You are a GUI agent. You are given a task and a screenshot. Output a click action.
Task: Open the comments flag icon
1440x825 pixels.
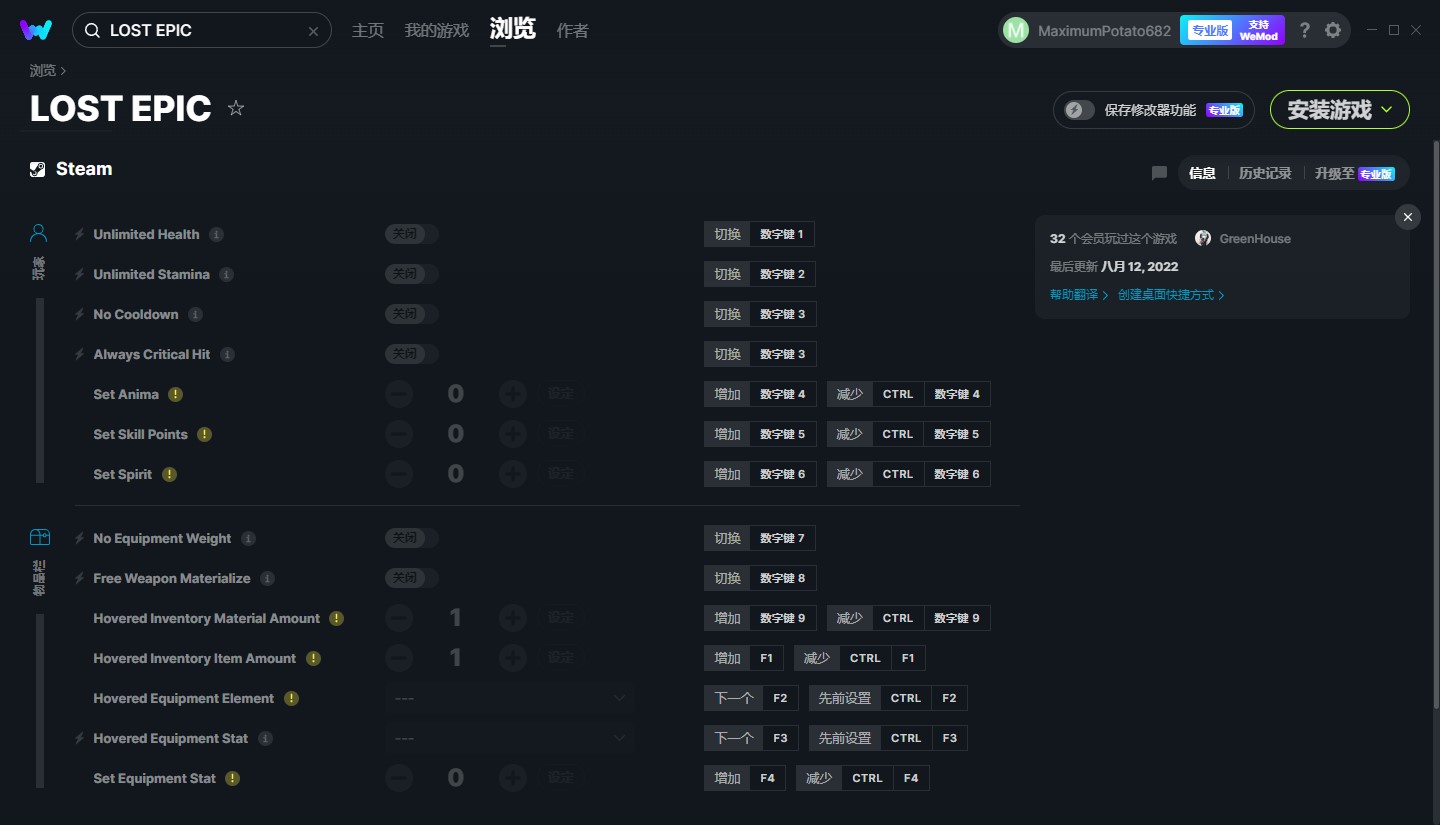click(1159, 173)
